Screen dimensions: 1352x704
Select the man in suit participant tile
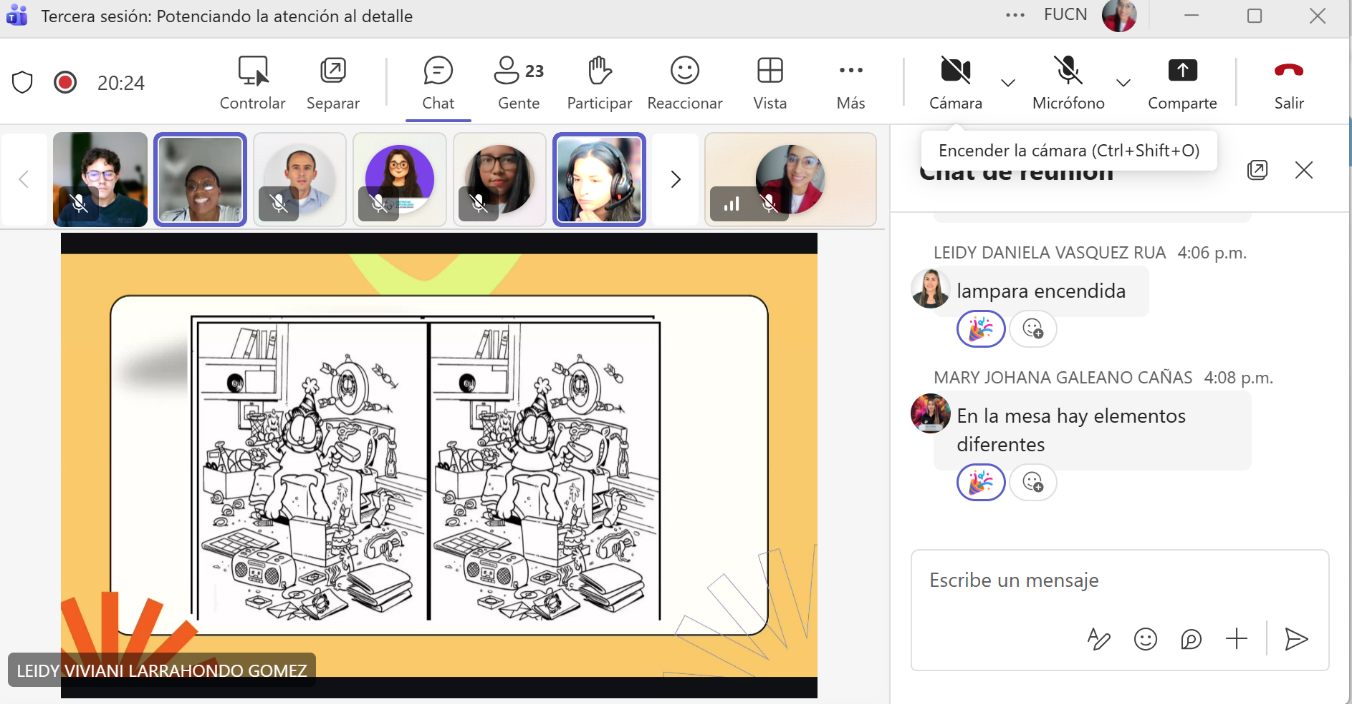300,180
